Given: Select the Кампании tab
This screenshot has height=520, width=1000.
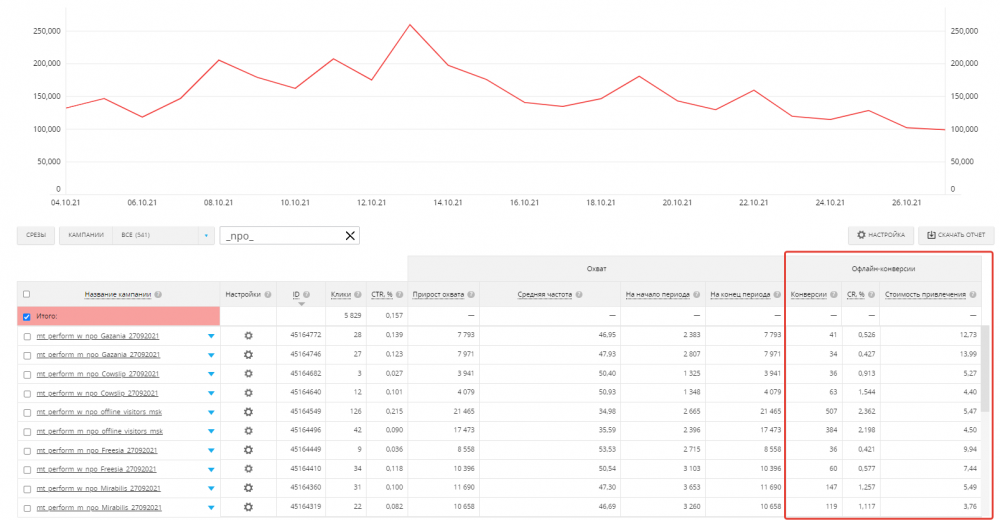Looking at the screenshot, I should 85,235.
